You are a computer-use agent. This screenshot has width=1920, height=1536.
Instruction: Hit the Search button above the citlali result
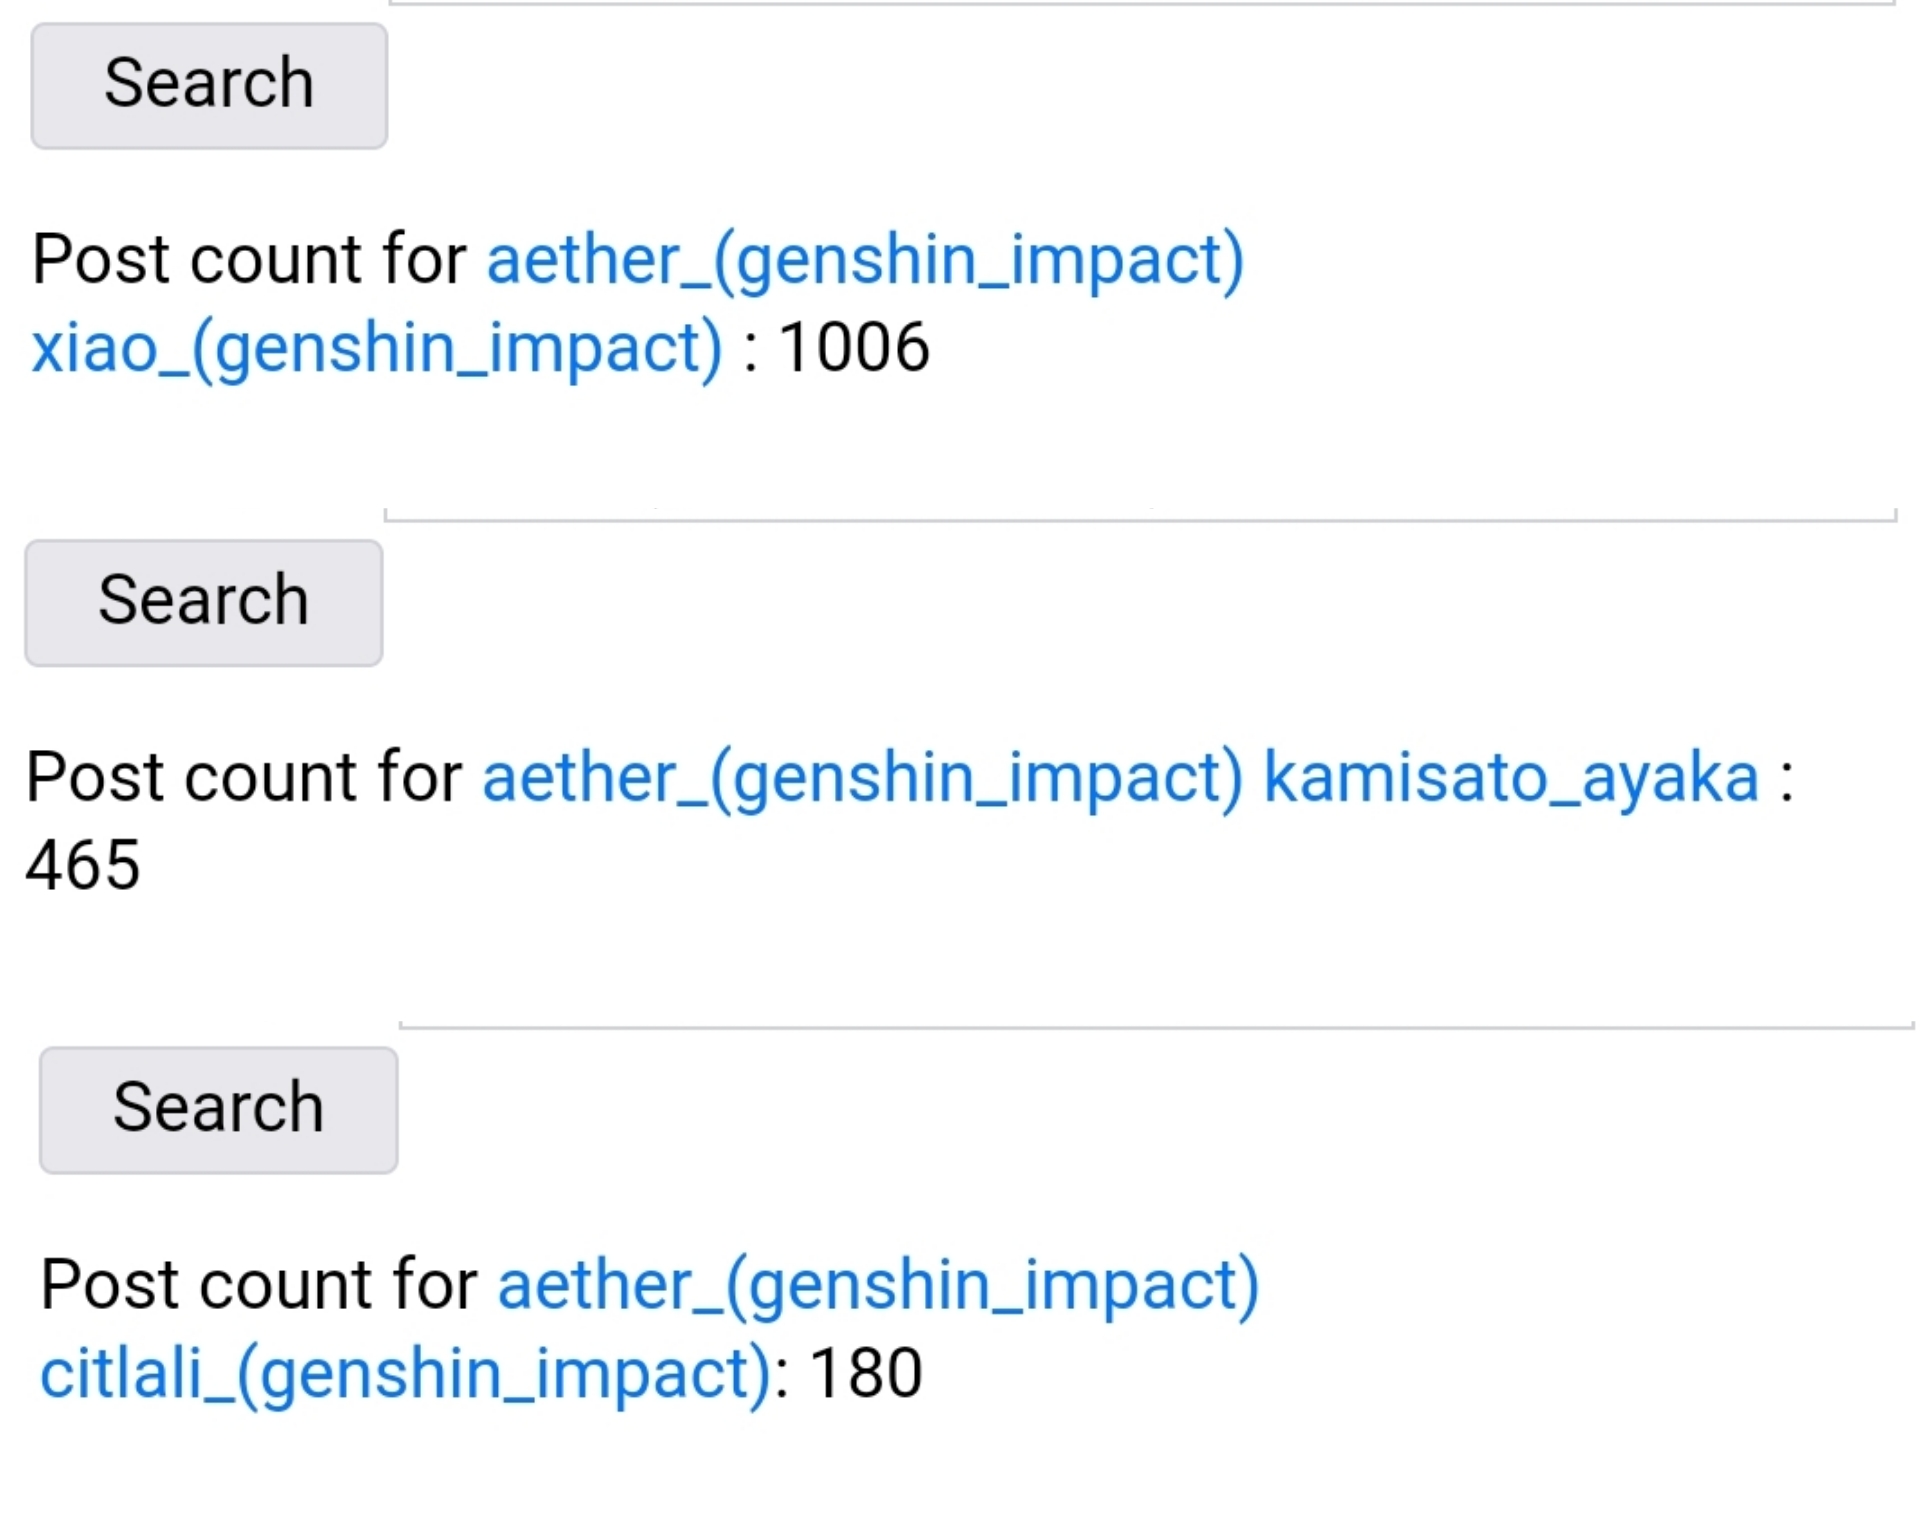click(218, 1110)
